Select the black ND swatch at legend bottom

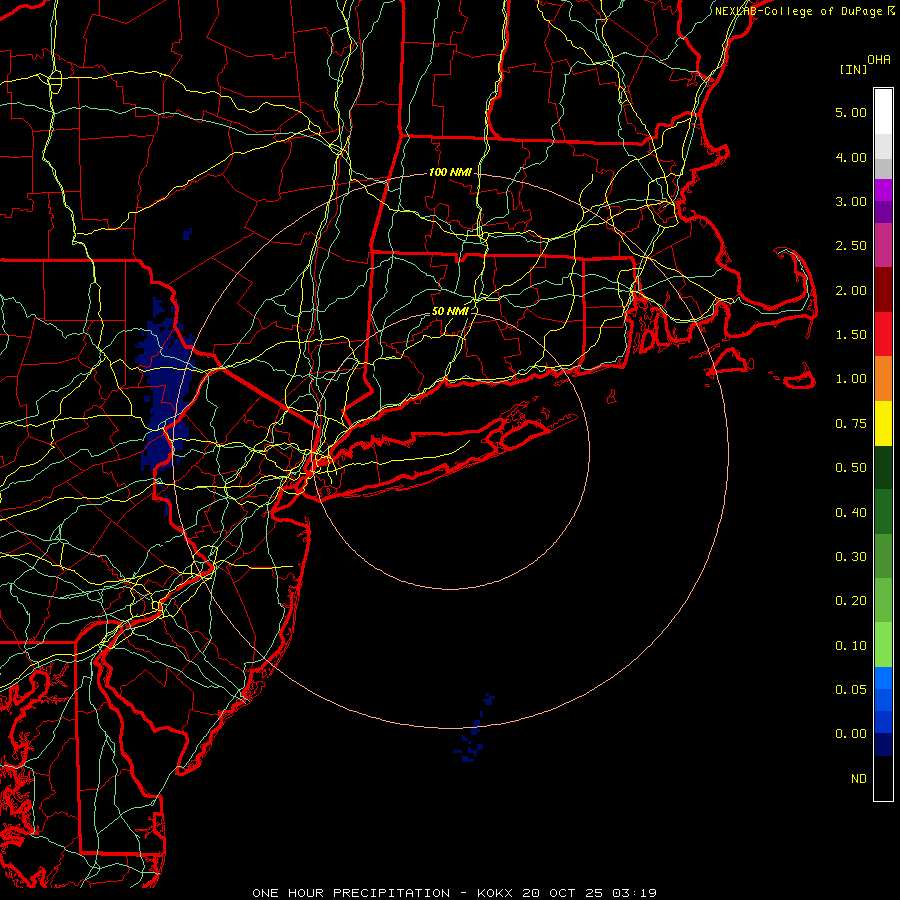(883, 778)
